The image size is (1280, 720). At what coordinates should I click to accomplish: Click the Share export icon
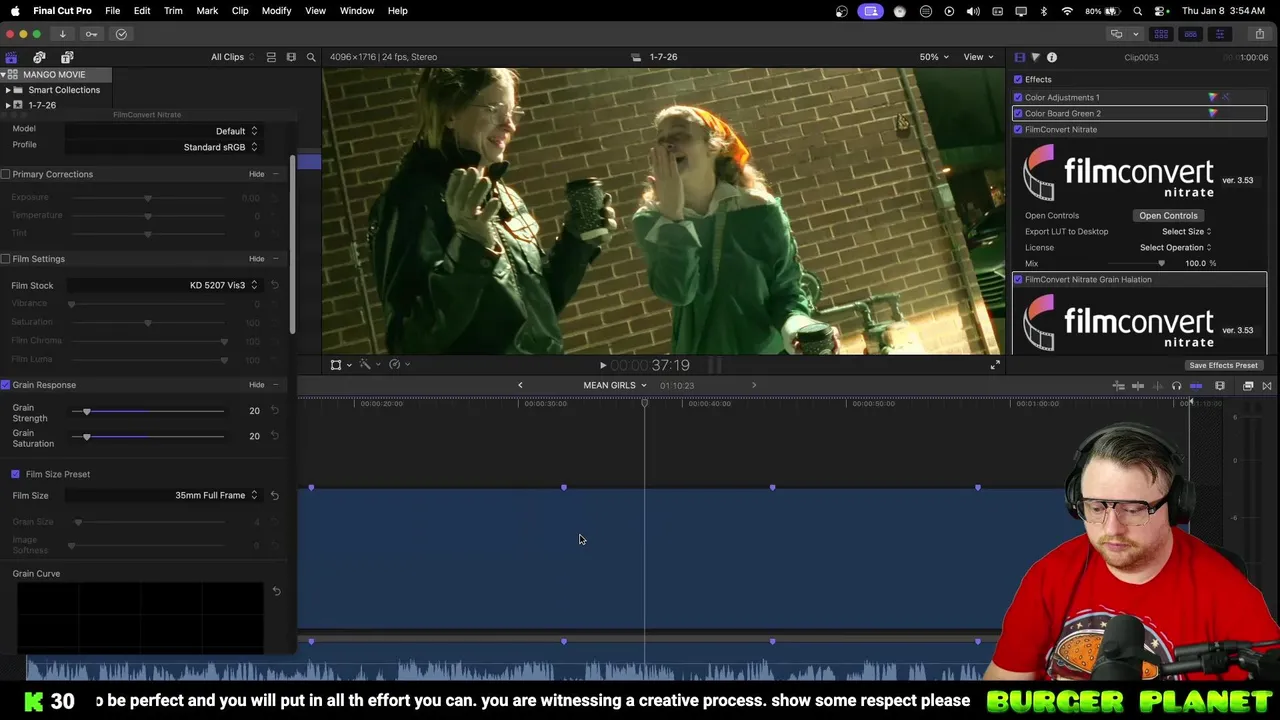click(x=1260, y=34)
